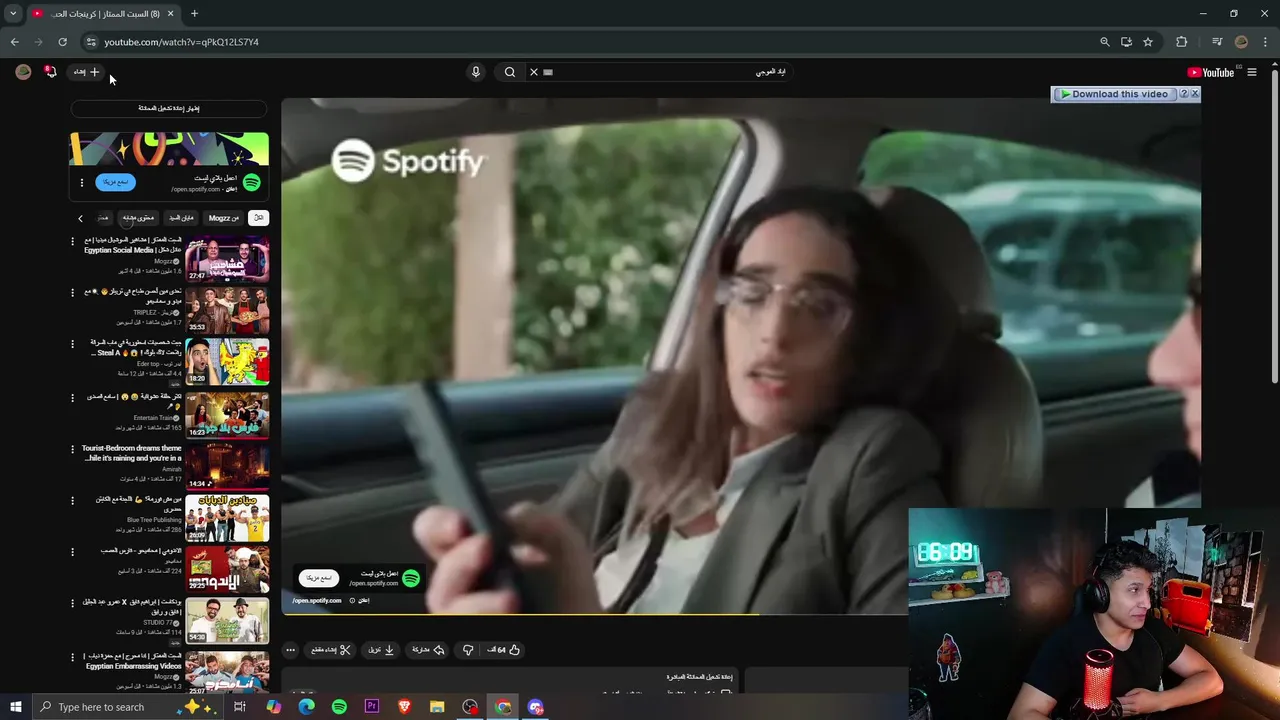Screen dimensions: 1280x720
Task: Open options menu for Tourist-Bedroom video
Action: click(72, 449)
